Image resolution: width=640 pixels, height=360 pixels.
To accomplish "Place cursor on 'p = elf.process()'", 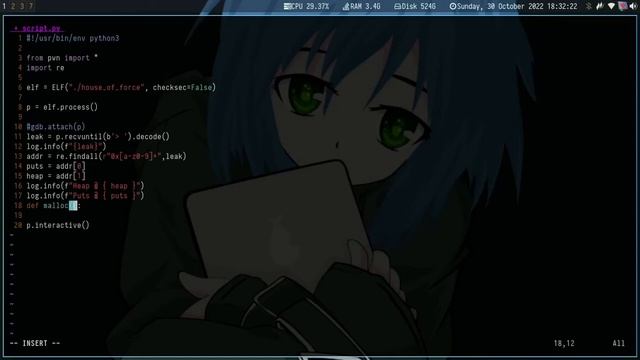I will (x=62, y=107).
